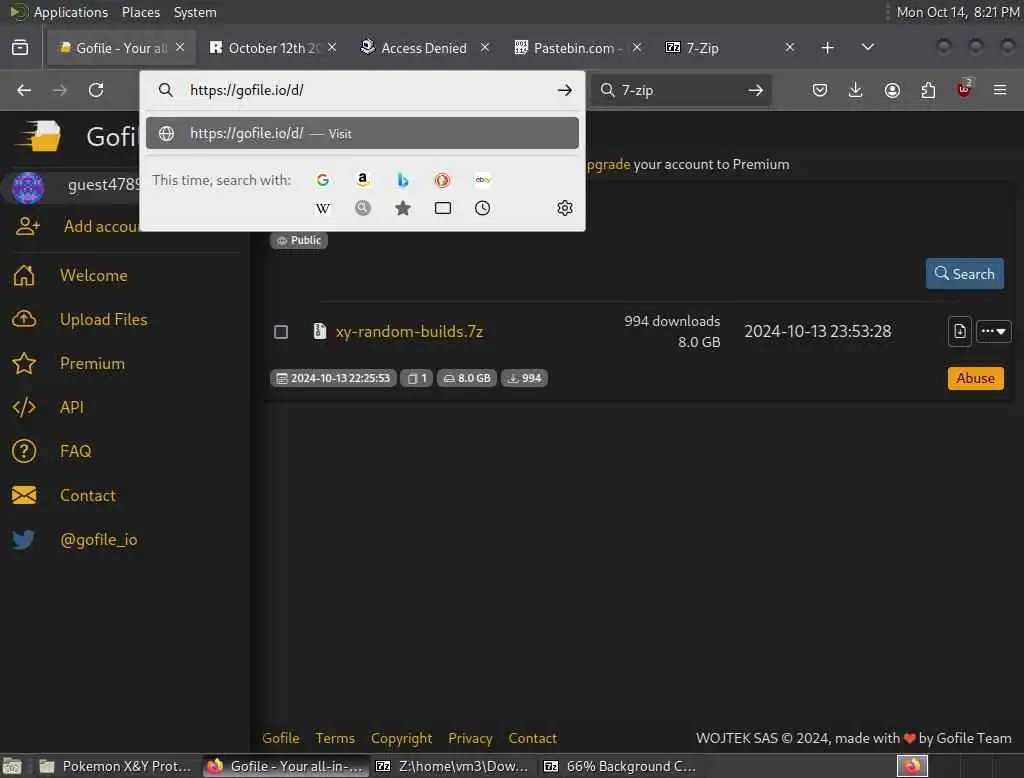
Task: Open footer Copyright link
Action: [402, 738]
